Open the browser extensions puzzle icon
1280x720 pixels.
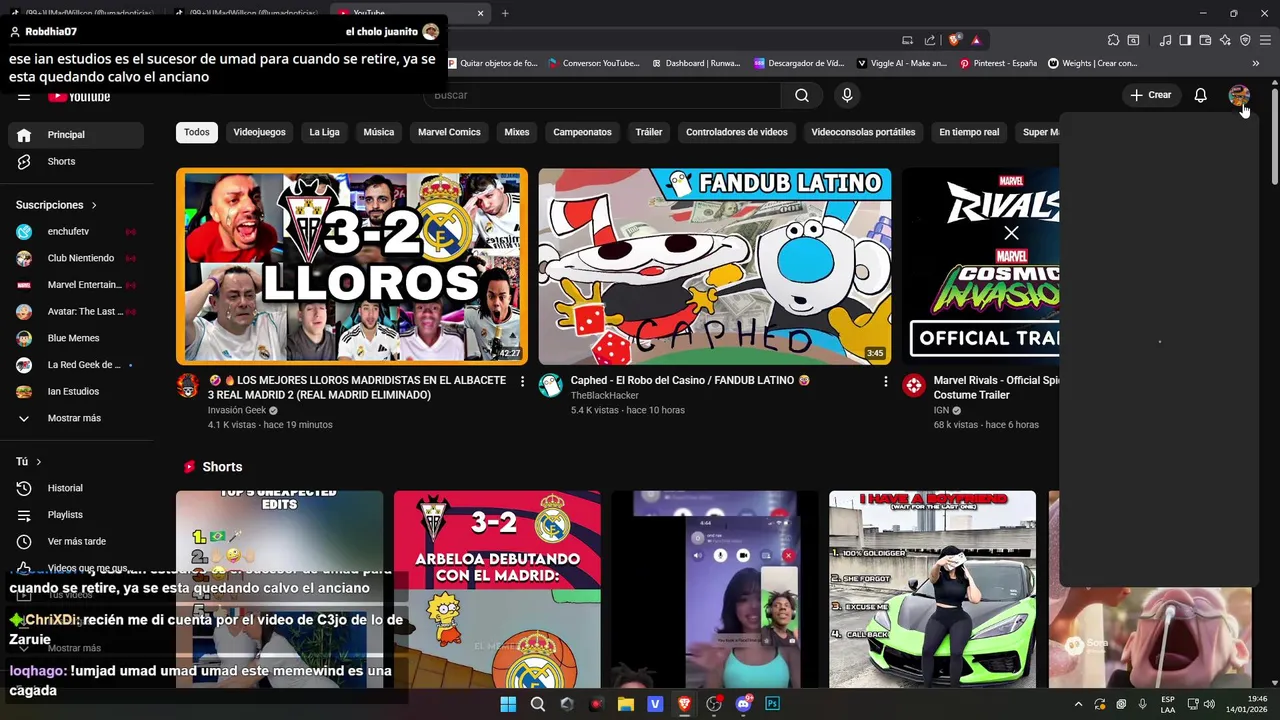coord(1113,40)
